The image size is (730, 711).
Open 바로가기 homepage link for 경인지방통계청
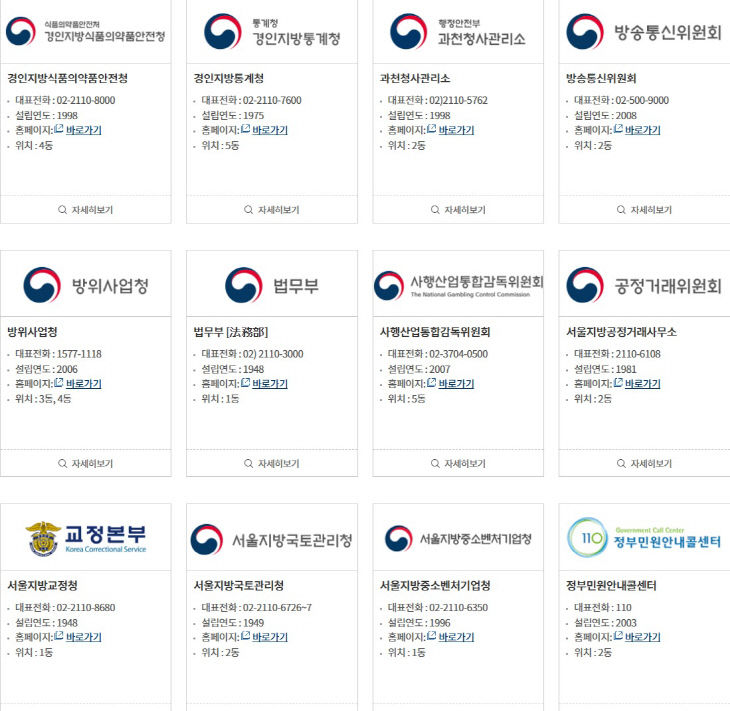[x=270, y=130]
